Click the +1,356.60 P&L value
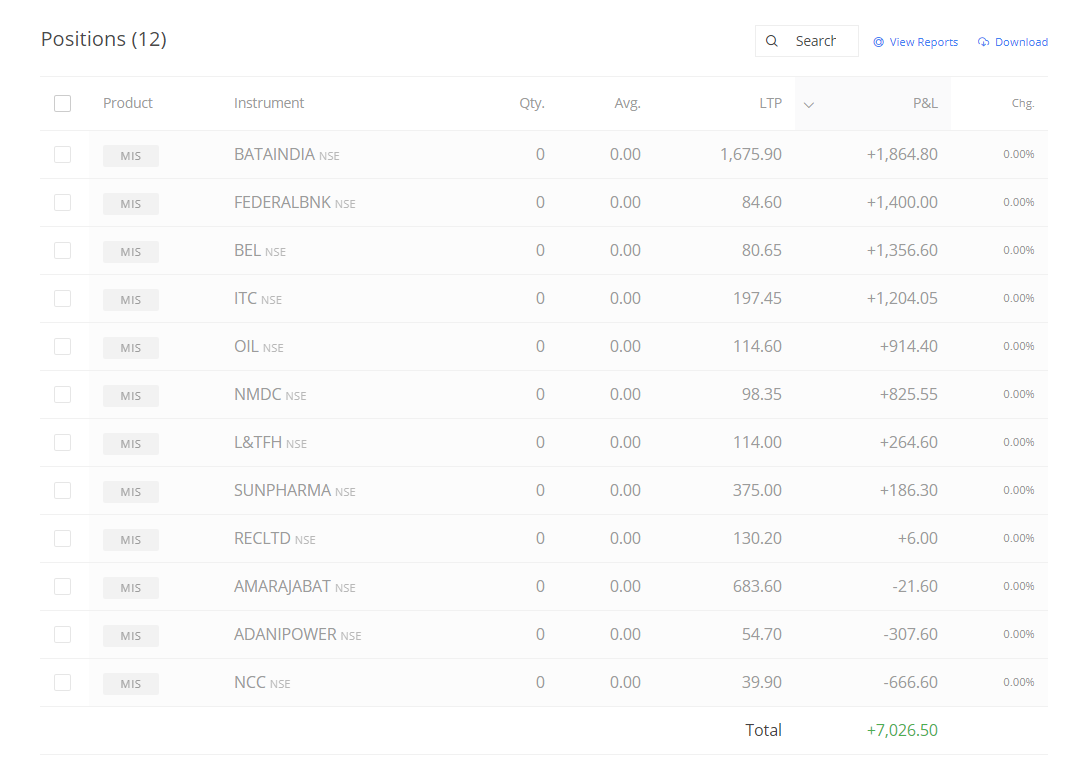Viewport: 1066px width, 757px height. pyautogui.click(x=901, y=250)
